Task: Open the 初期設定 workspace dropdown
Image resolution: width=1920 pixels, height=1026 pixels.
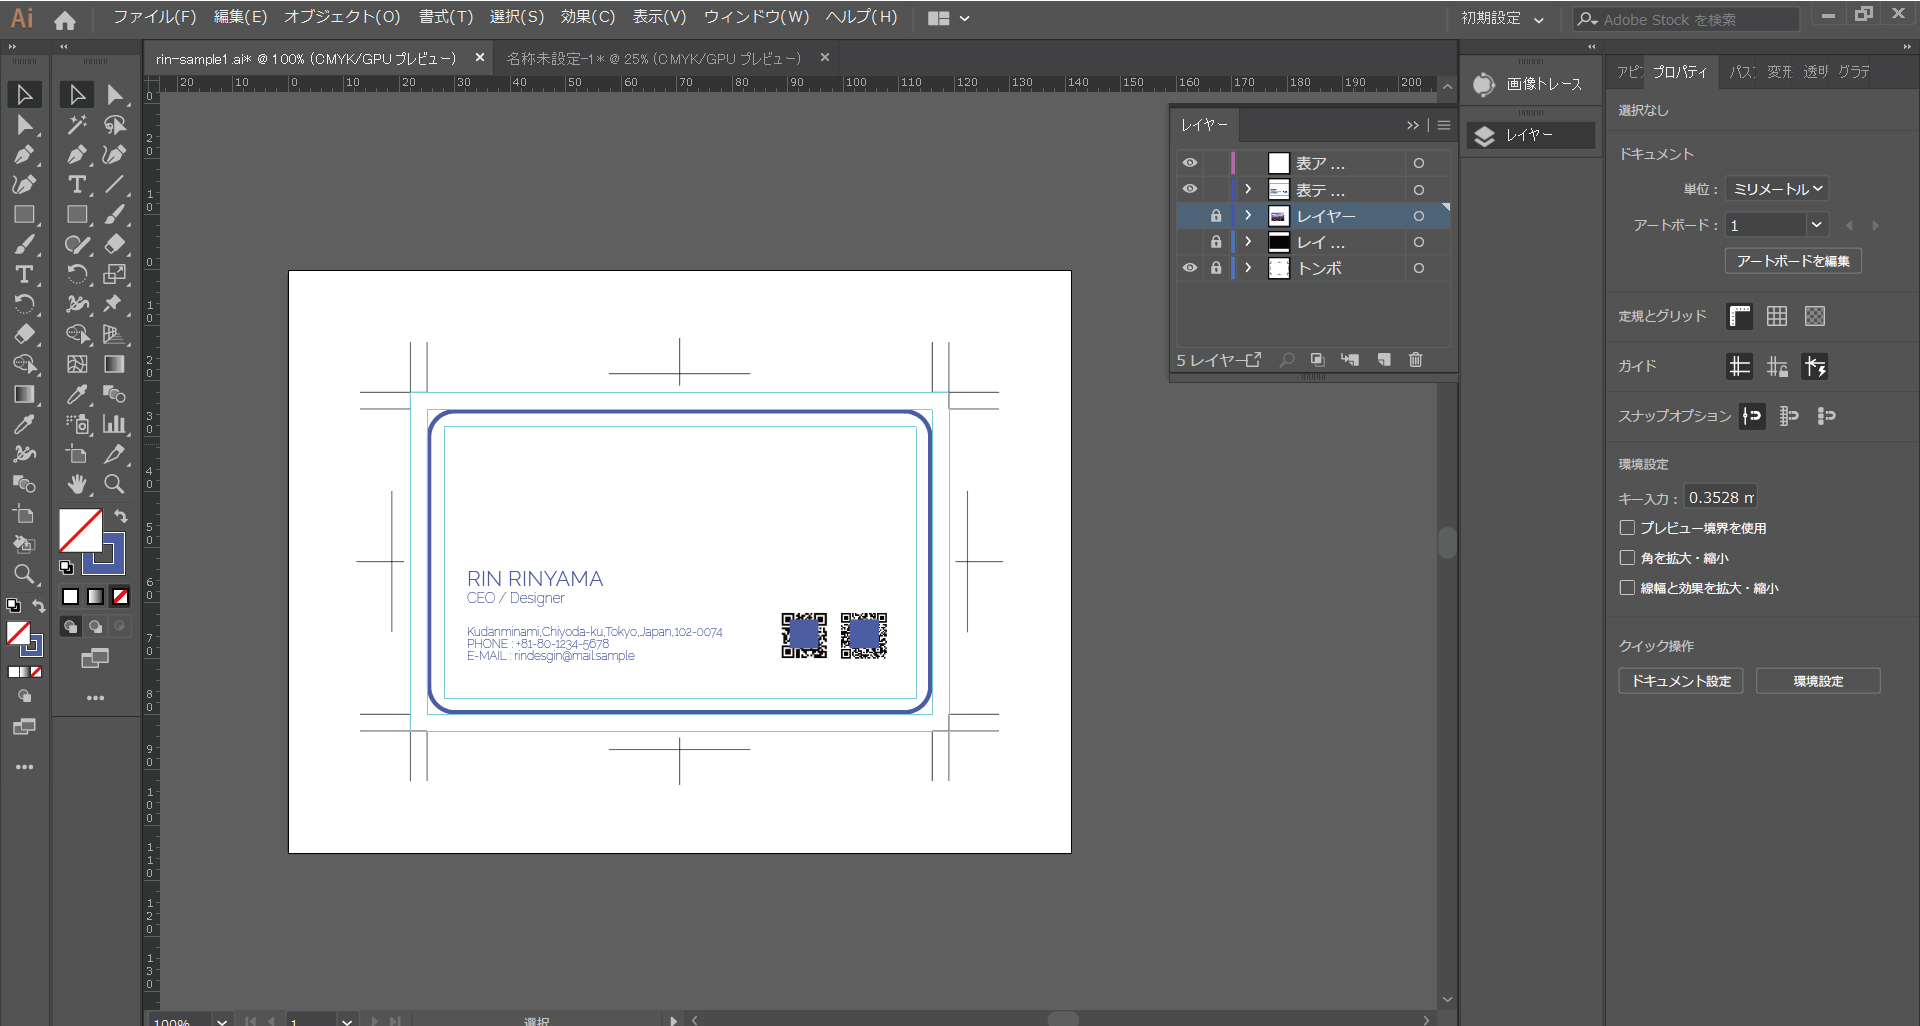Action: [1502, 19]
